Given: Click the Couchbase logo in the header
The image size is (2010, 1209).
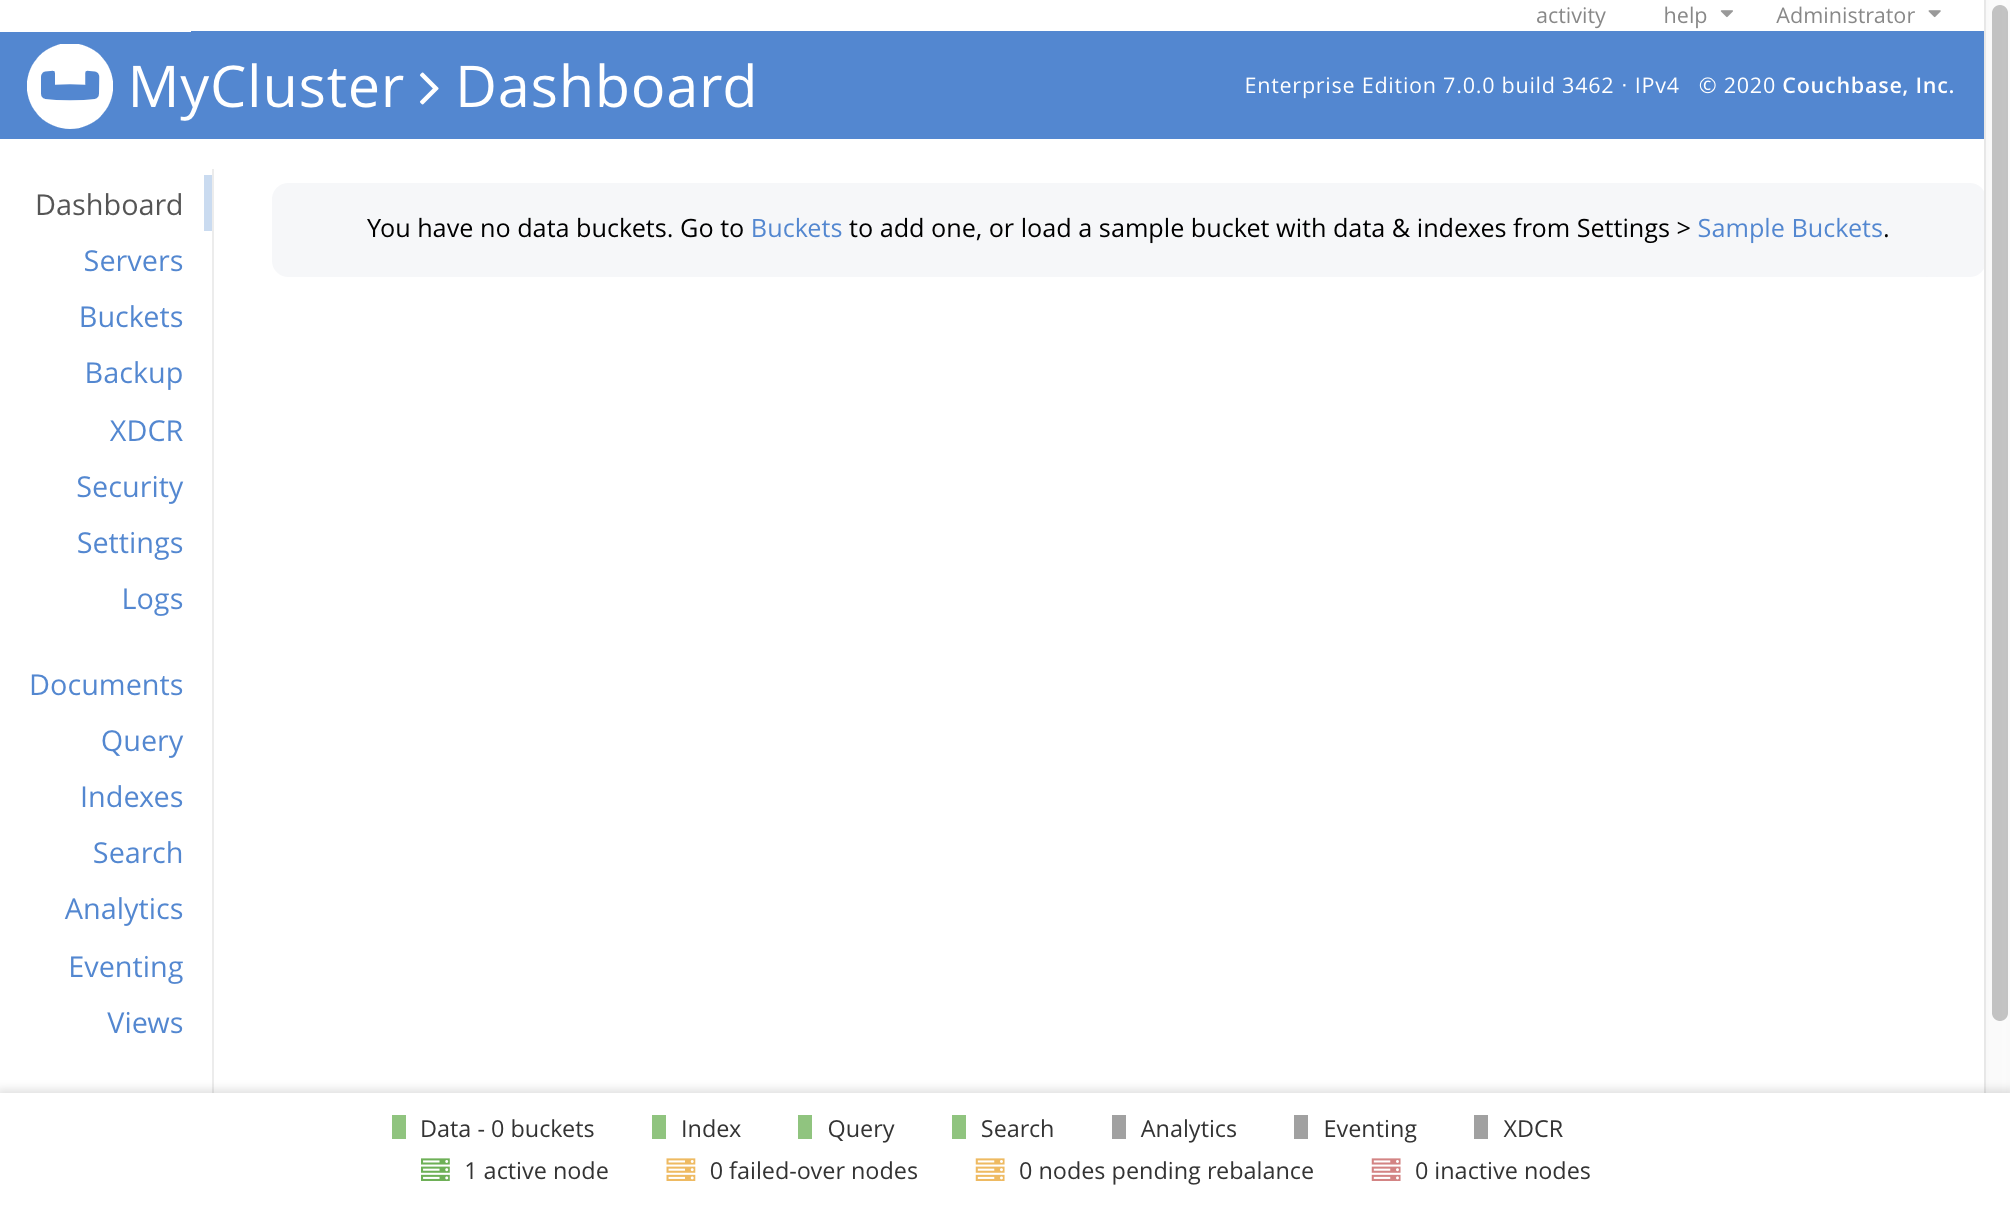Looking at the screenshot, I should pos(70,85).
